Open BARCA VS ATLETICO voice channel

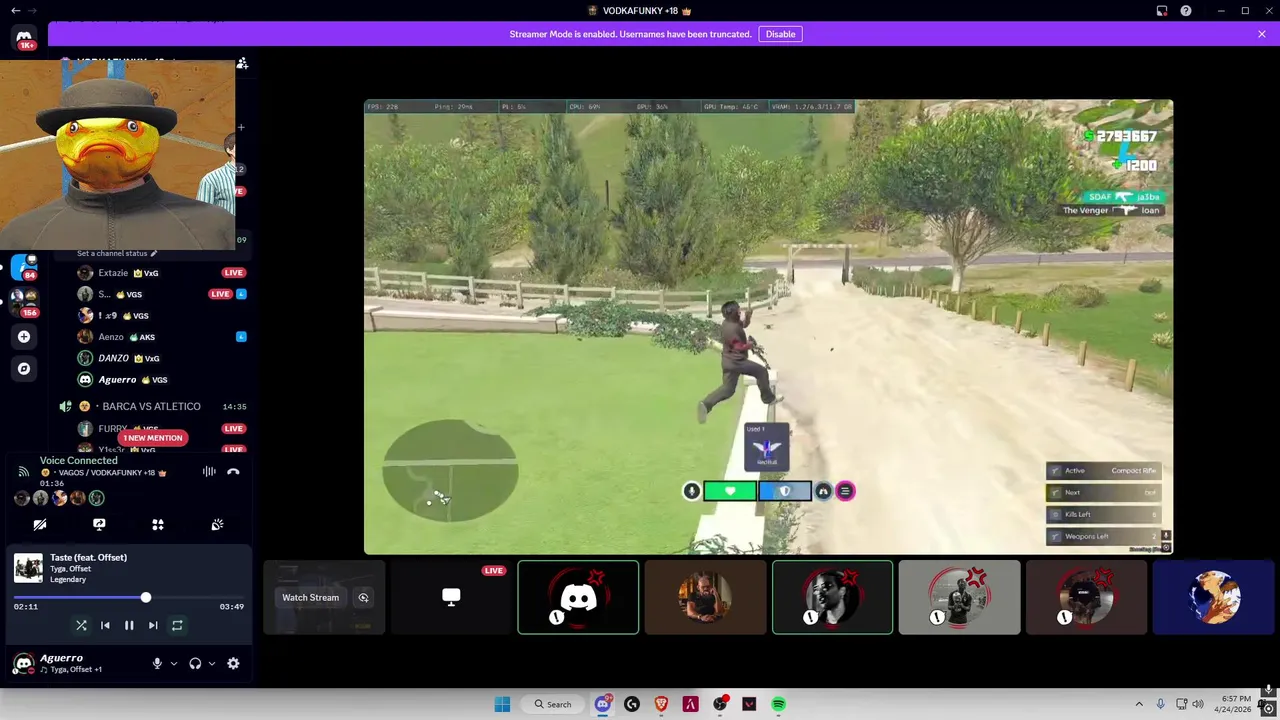[151, 406]
